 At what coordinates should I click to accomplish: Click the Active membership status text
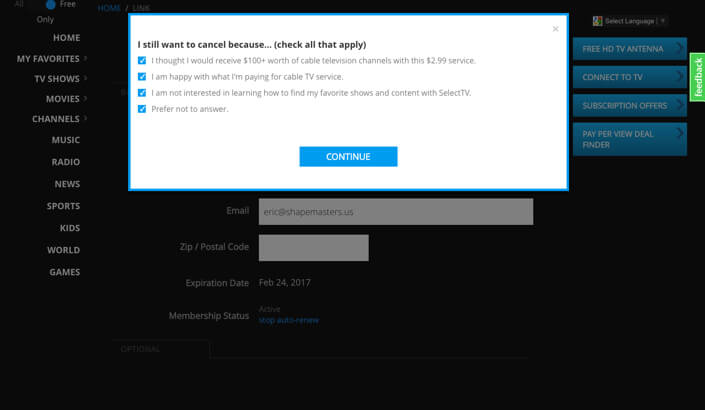(269, 309)
